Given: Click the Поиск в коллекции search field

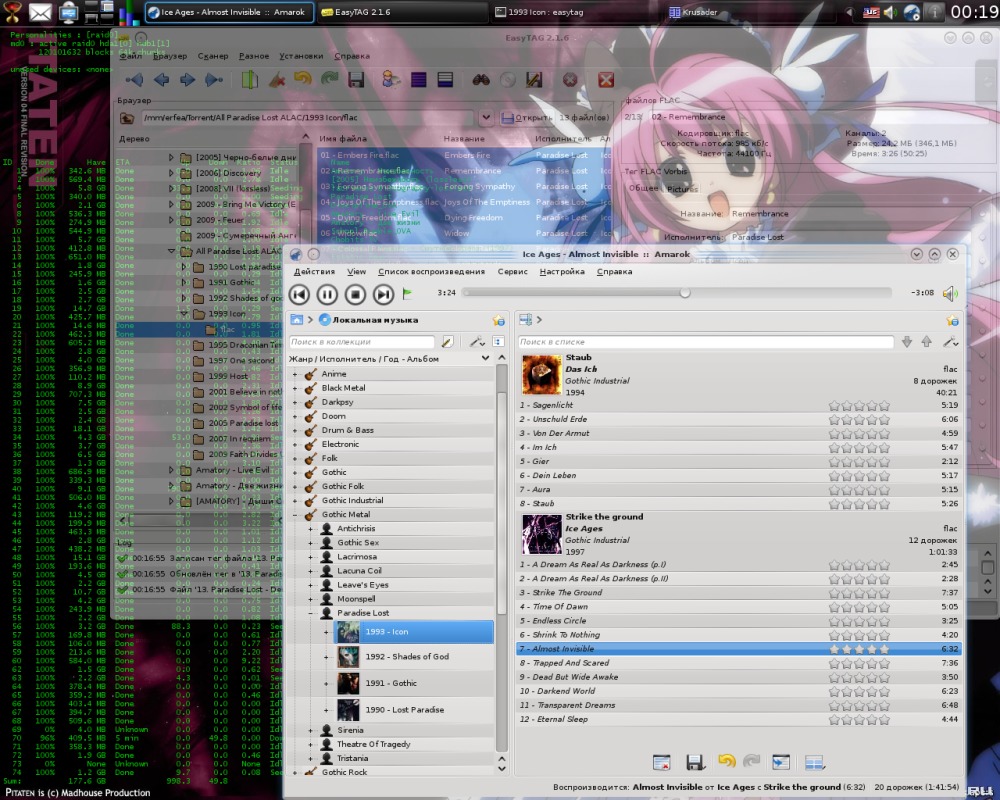Looking at the screenshot, I should (362, 342).
